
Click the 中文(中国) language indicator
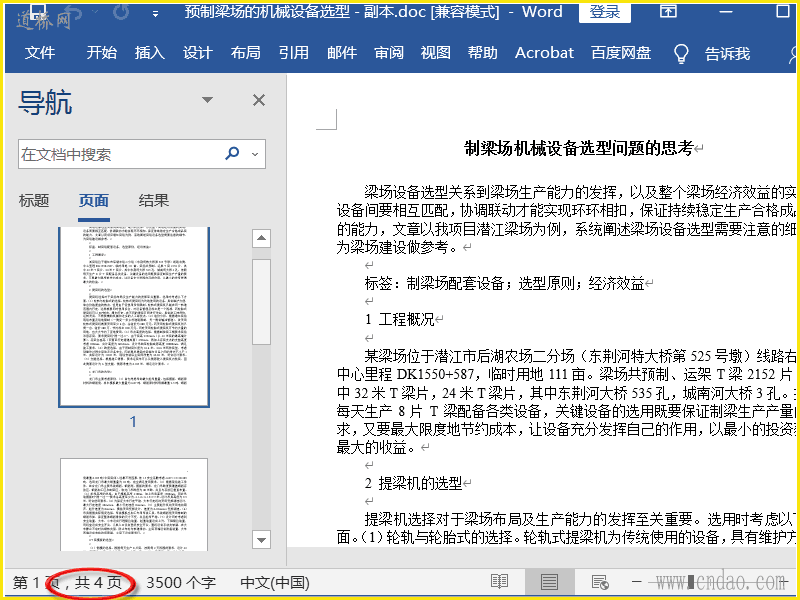(275, 583)
